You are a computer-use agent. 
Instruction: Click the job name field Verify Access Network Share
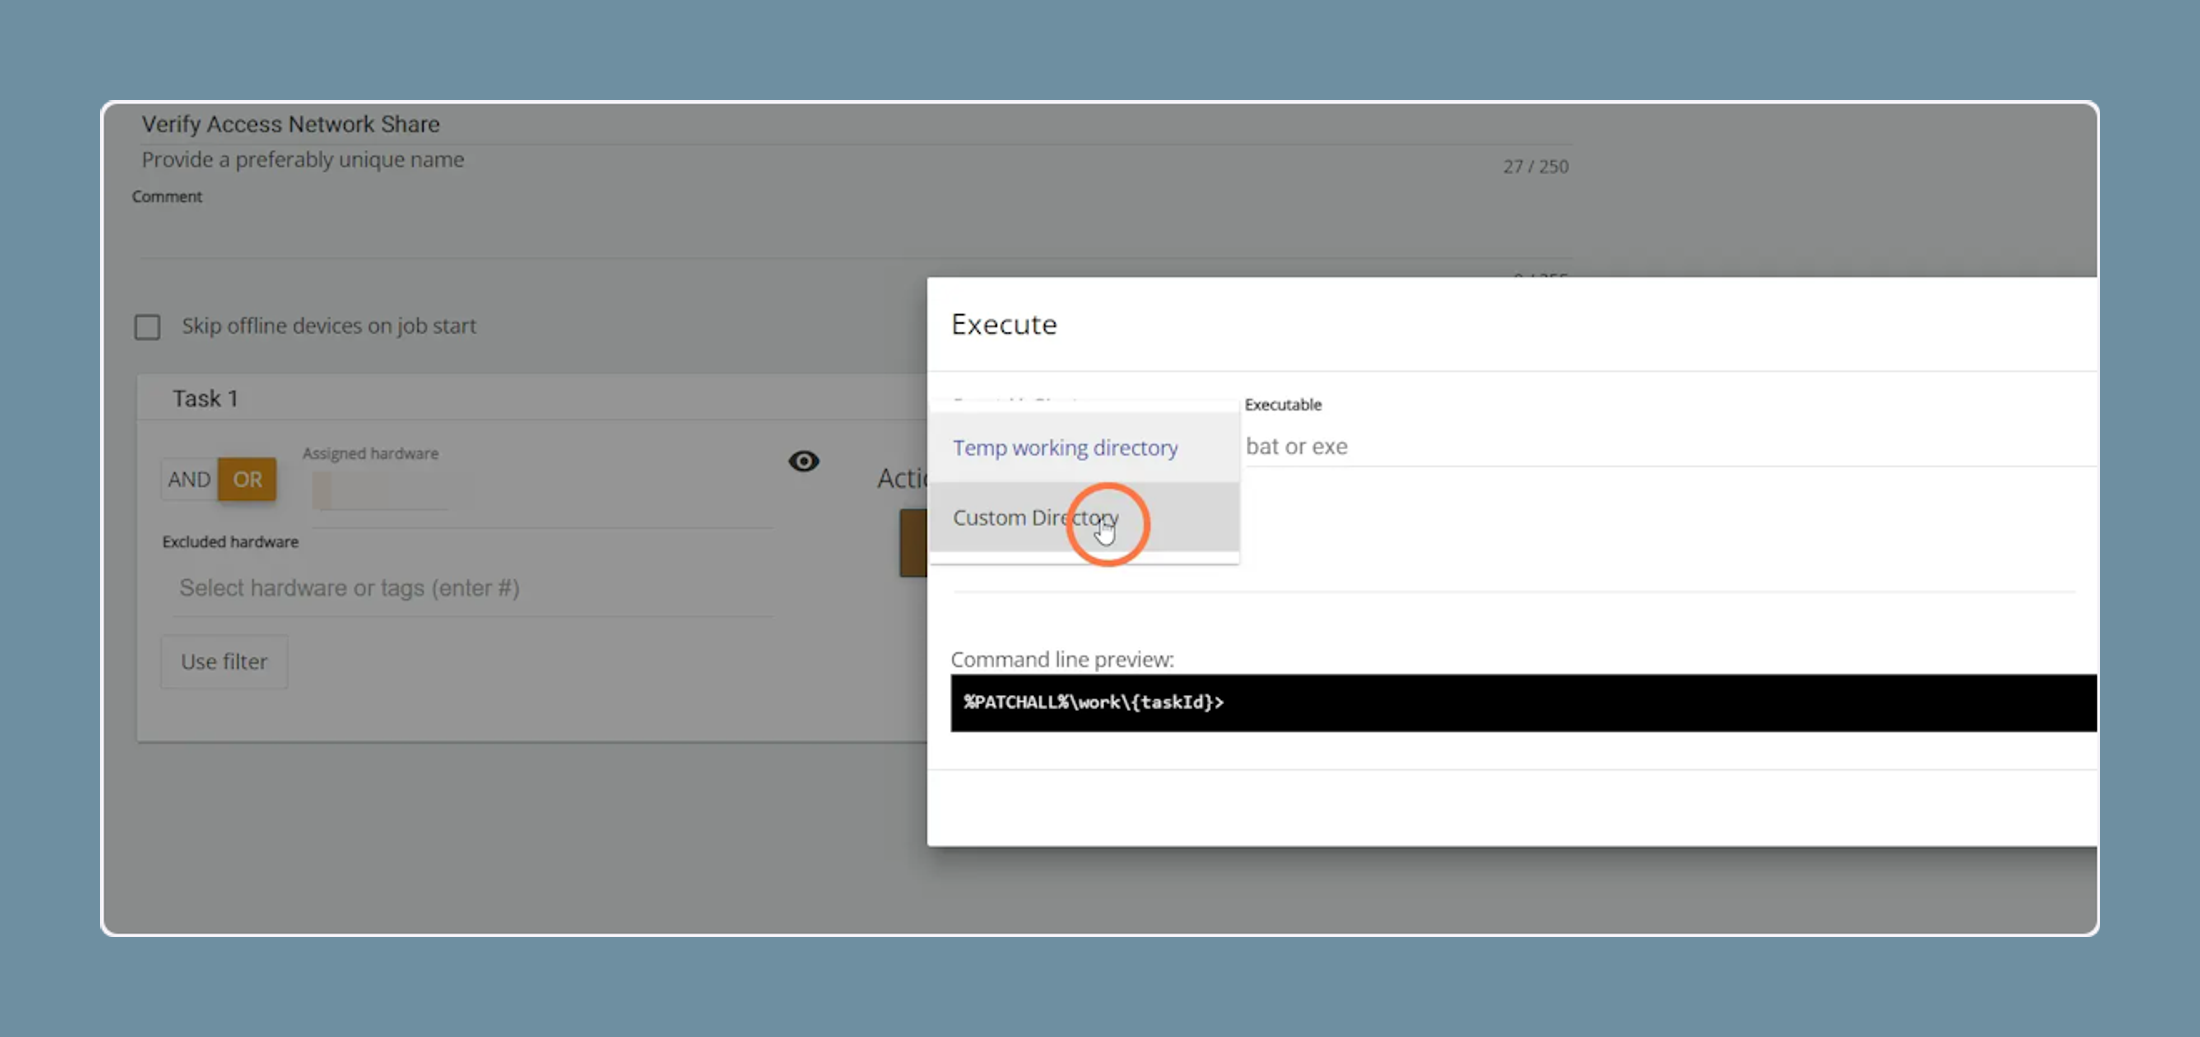pyautogui.click(x=855, y=124)
